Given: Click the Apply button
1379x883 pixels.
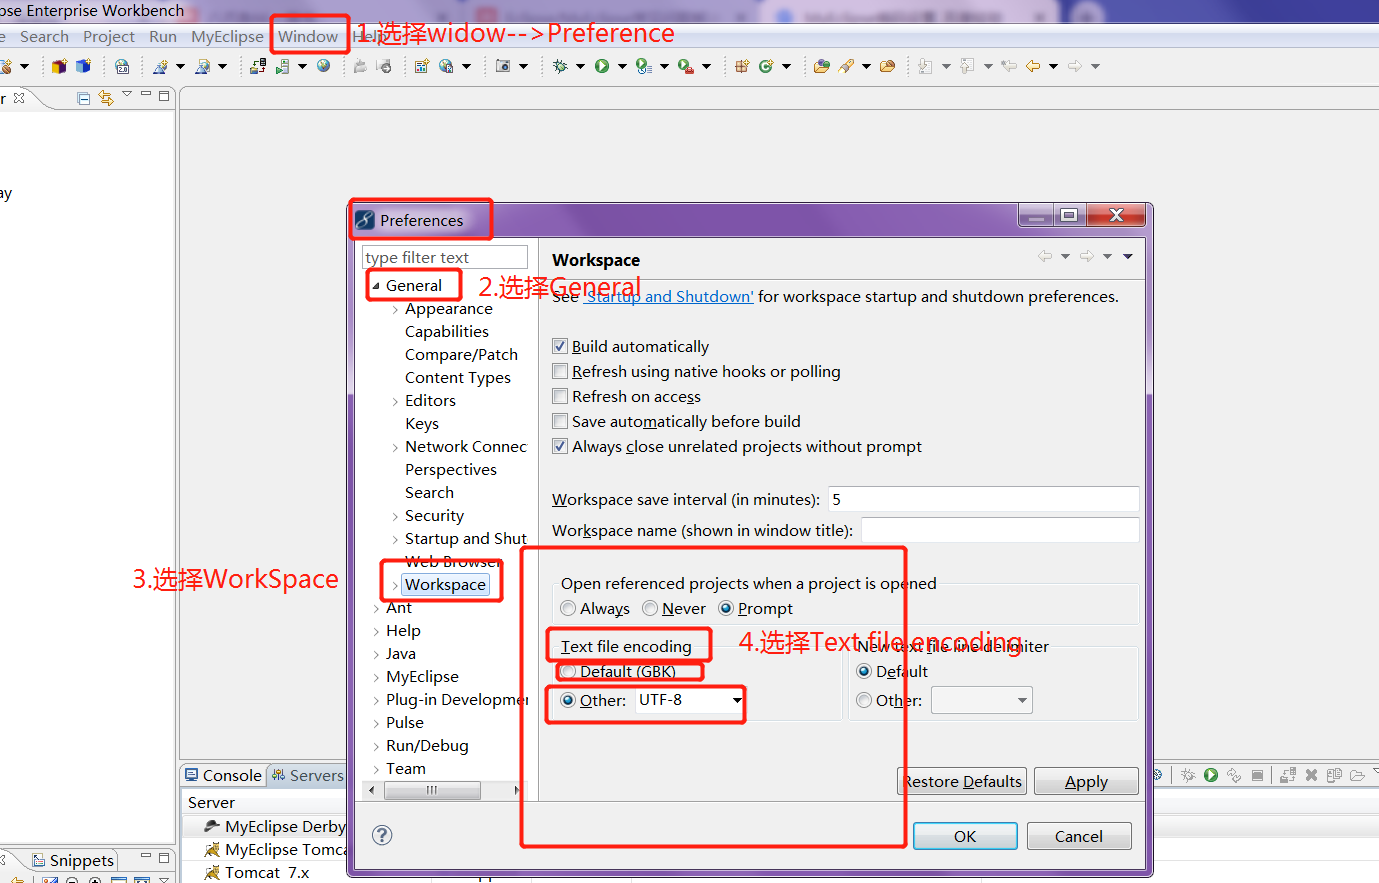Looking at the screenshot, I should tap(1086, 781).
